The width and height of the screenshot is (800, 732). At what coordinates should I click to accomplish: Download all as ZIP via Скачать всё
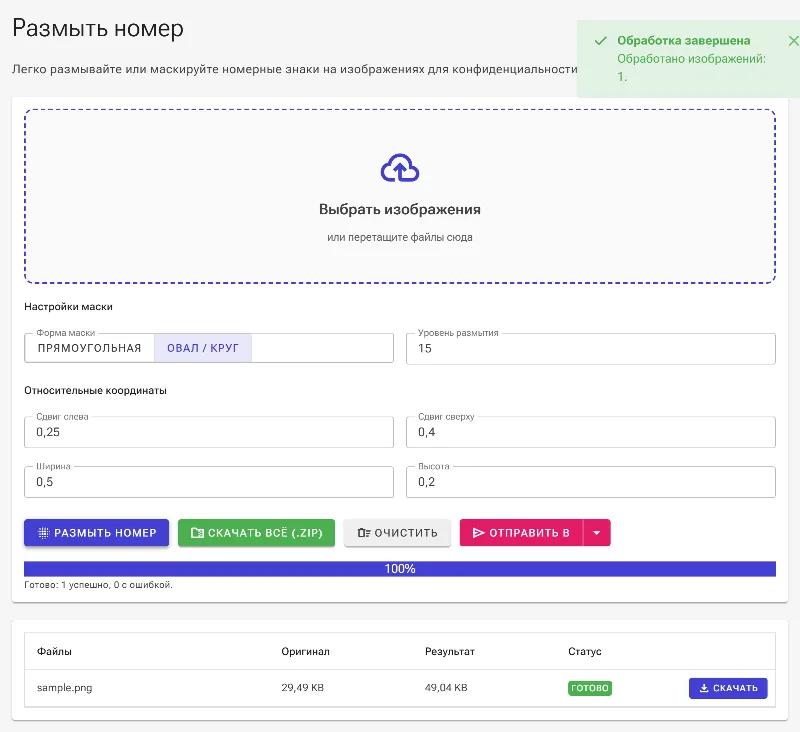coord(256,533)
